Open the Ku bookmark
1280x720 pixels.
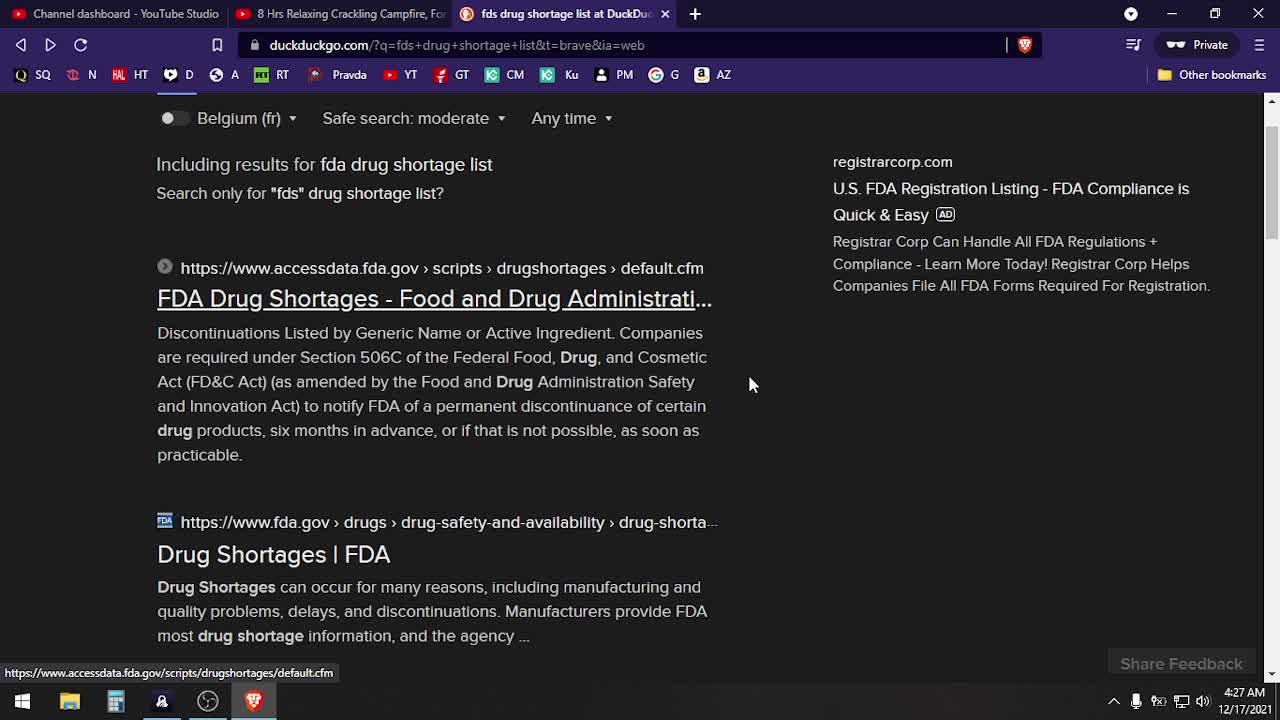(x=559, y=75)
